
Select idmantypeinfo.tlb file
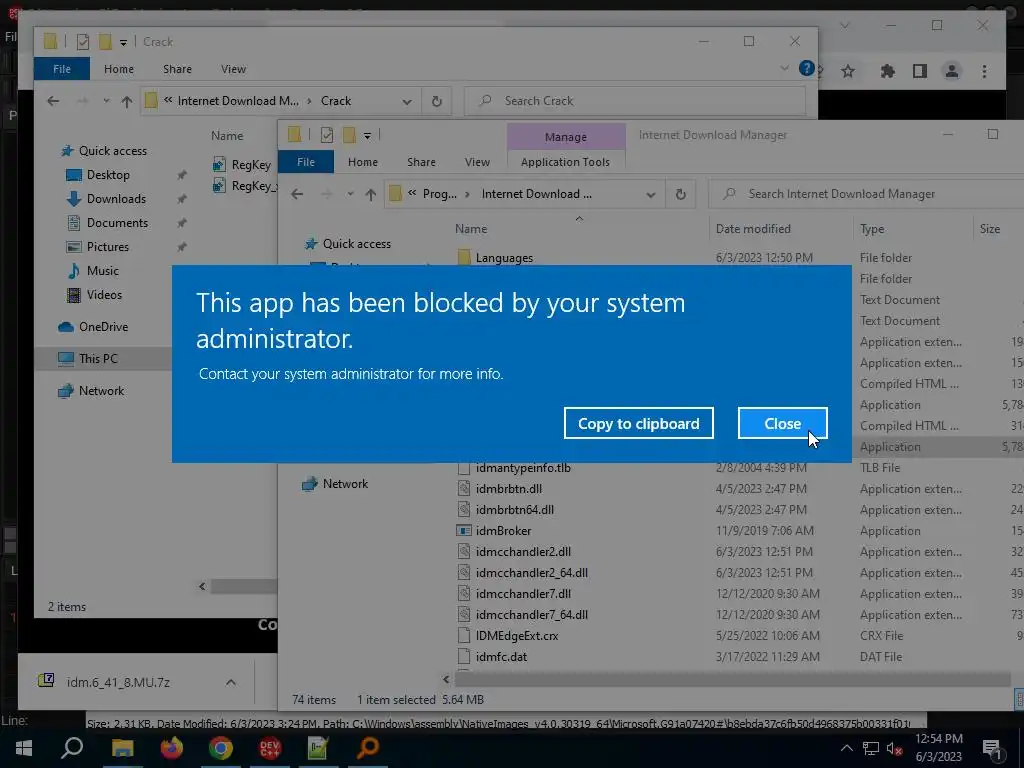point(523,468)
